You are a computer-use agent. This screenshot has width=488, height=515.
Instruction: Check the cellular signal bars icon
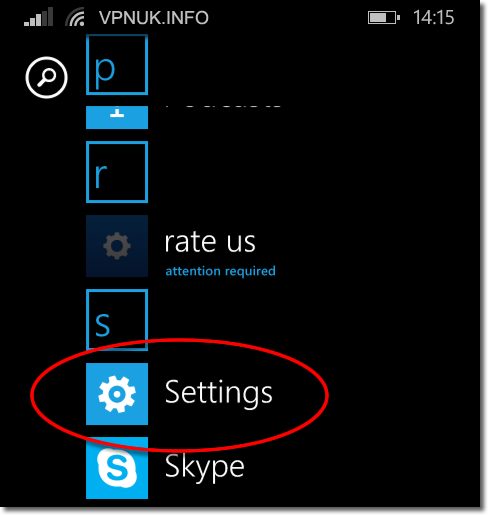point(39,17)
